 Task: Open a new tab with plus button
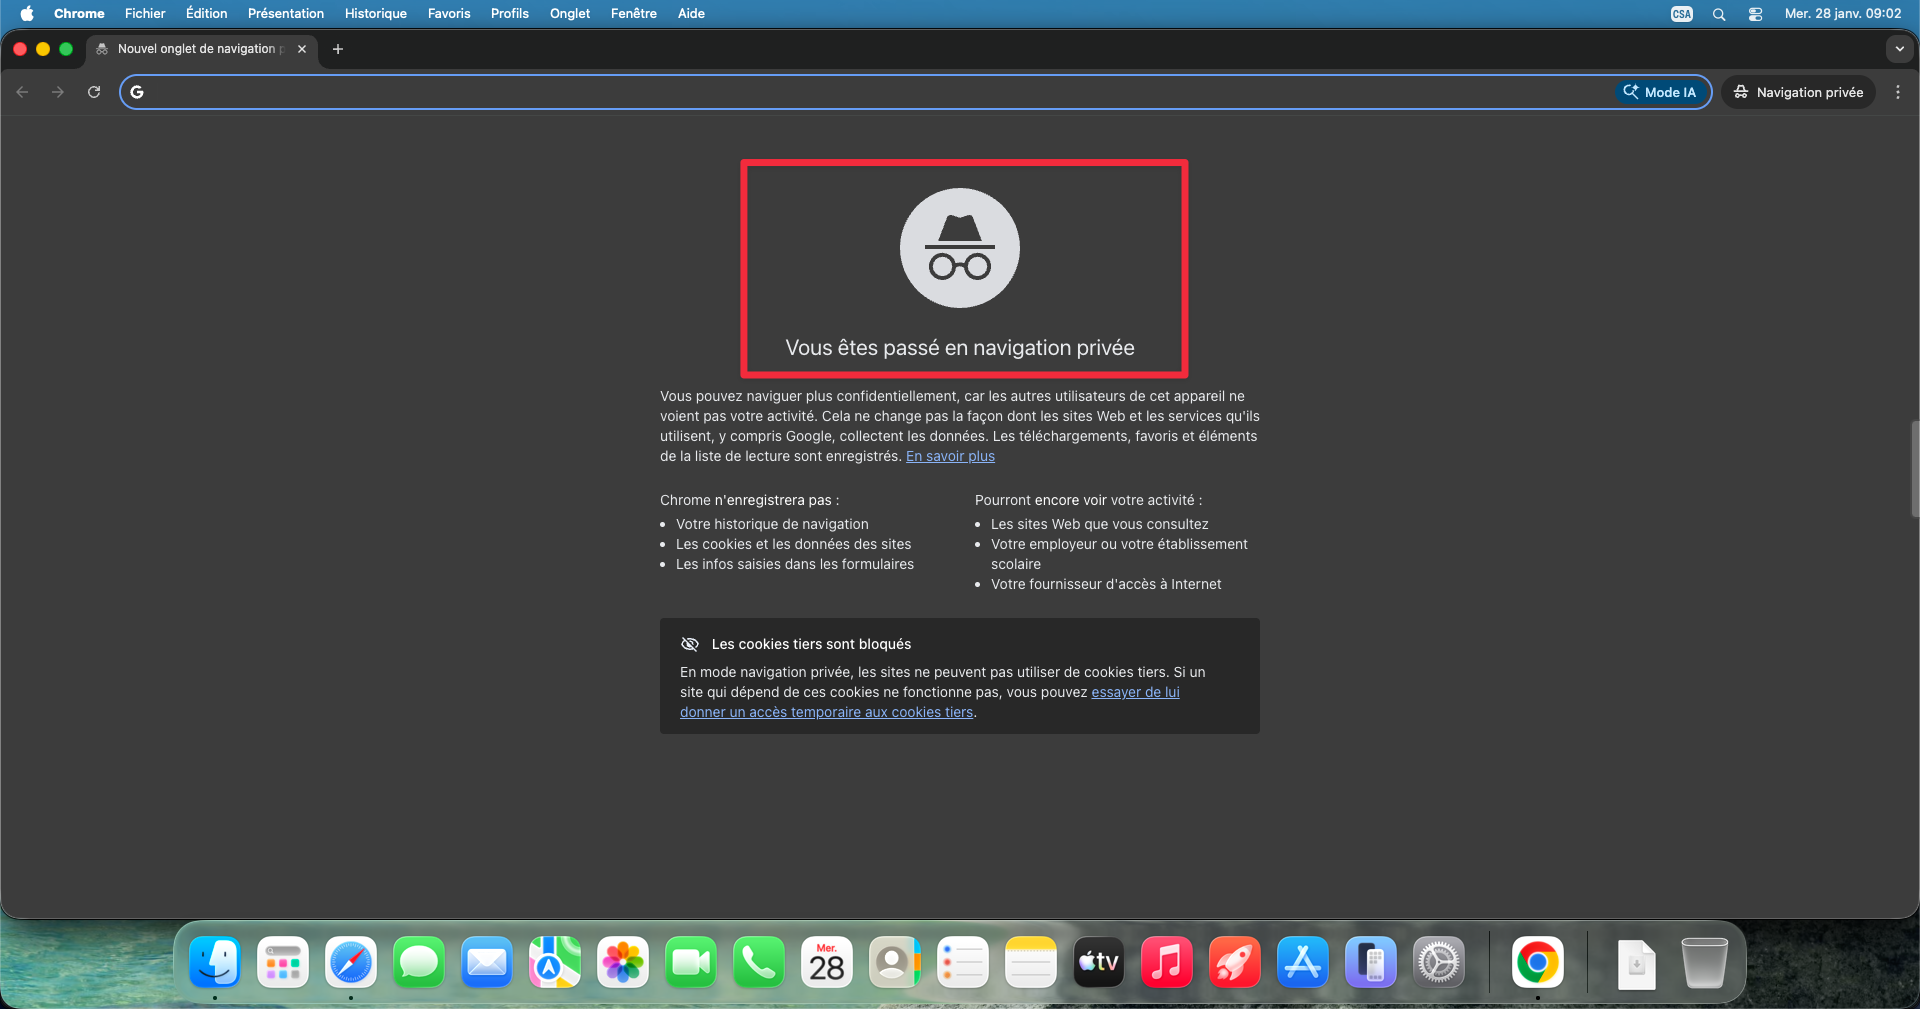(338, 49)
